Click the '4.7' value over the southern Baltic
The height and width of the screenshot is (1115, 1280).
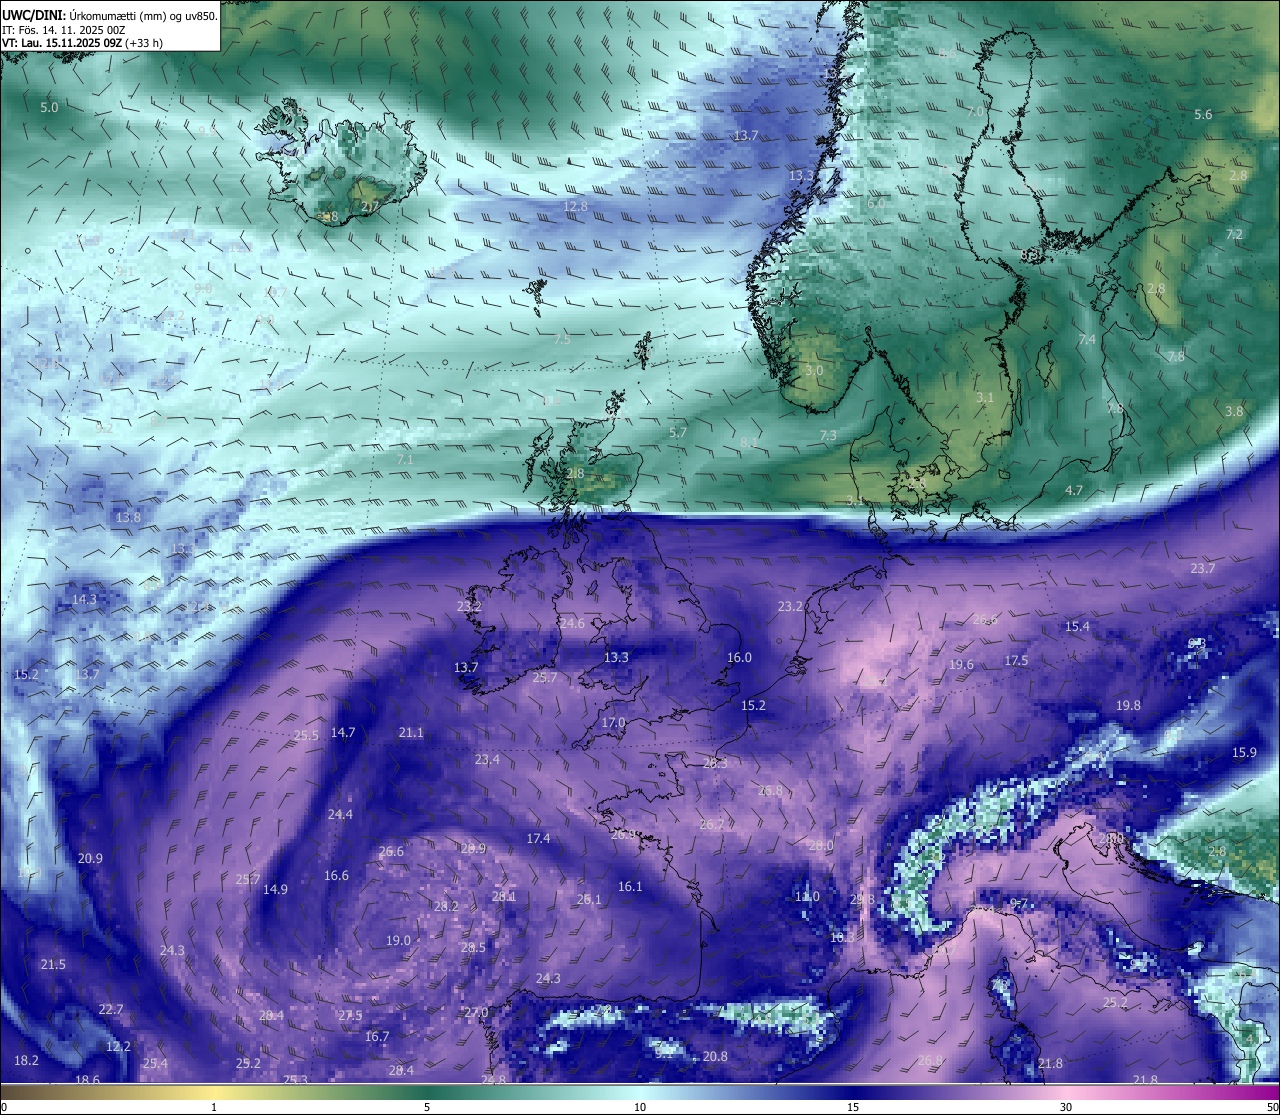[x=1074, y=490]
